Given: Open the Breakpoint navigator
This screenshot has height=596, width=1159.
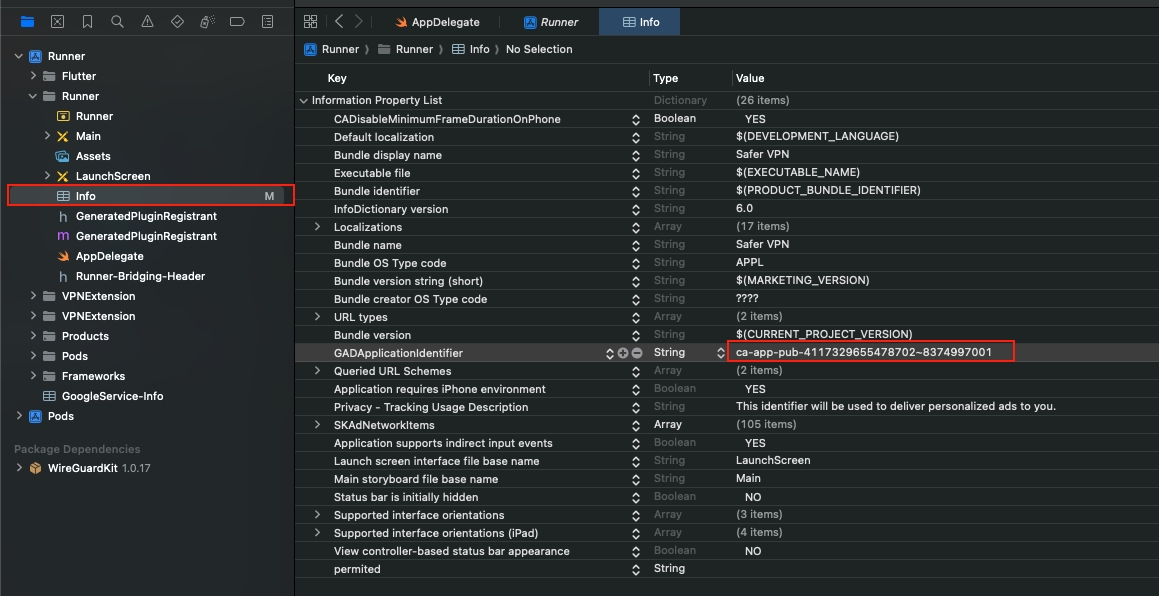Looking at the screenshot, I should (237, 21).
